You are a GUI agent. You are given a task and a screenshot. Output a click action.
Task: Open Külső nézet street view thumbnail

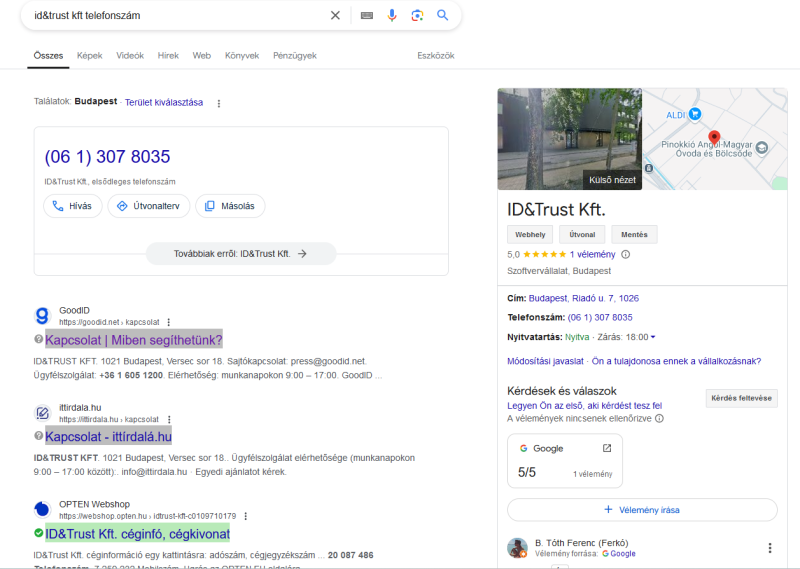[570, 139]
